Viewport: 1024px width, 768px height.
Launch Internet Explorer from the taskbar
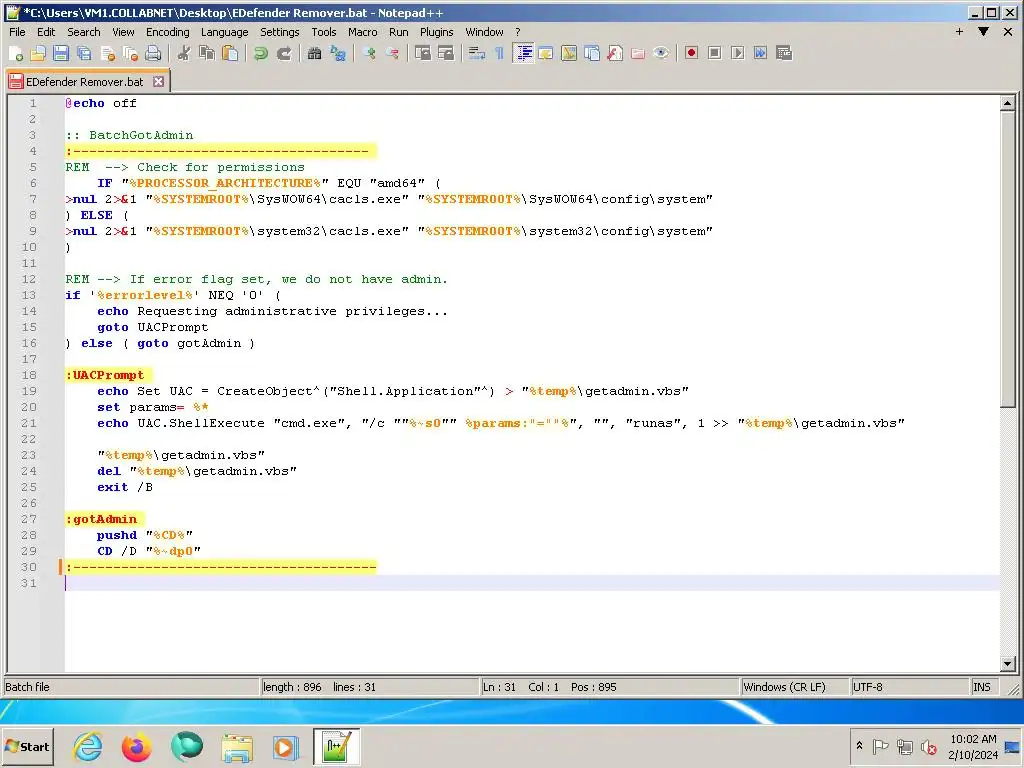[88, 746]
